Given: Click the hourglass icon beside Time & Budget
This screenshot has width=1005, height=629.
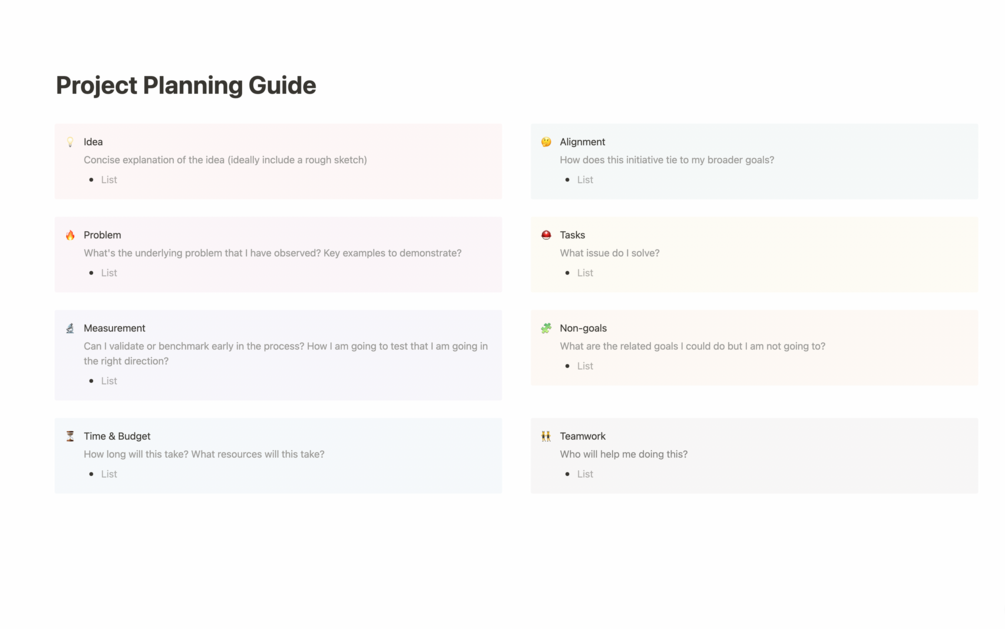Looking at the screenshot, I should point(70,436).
